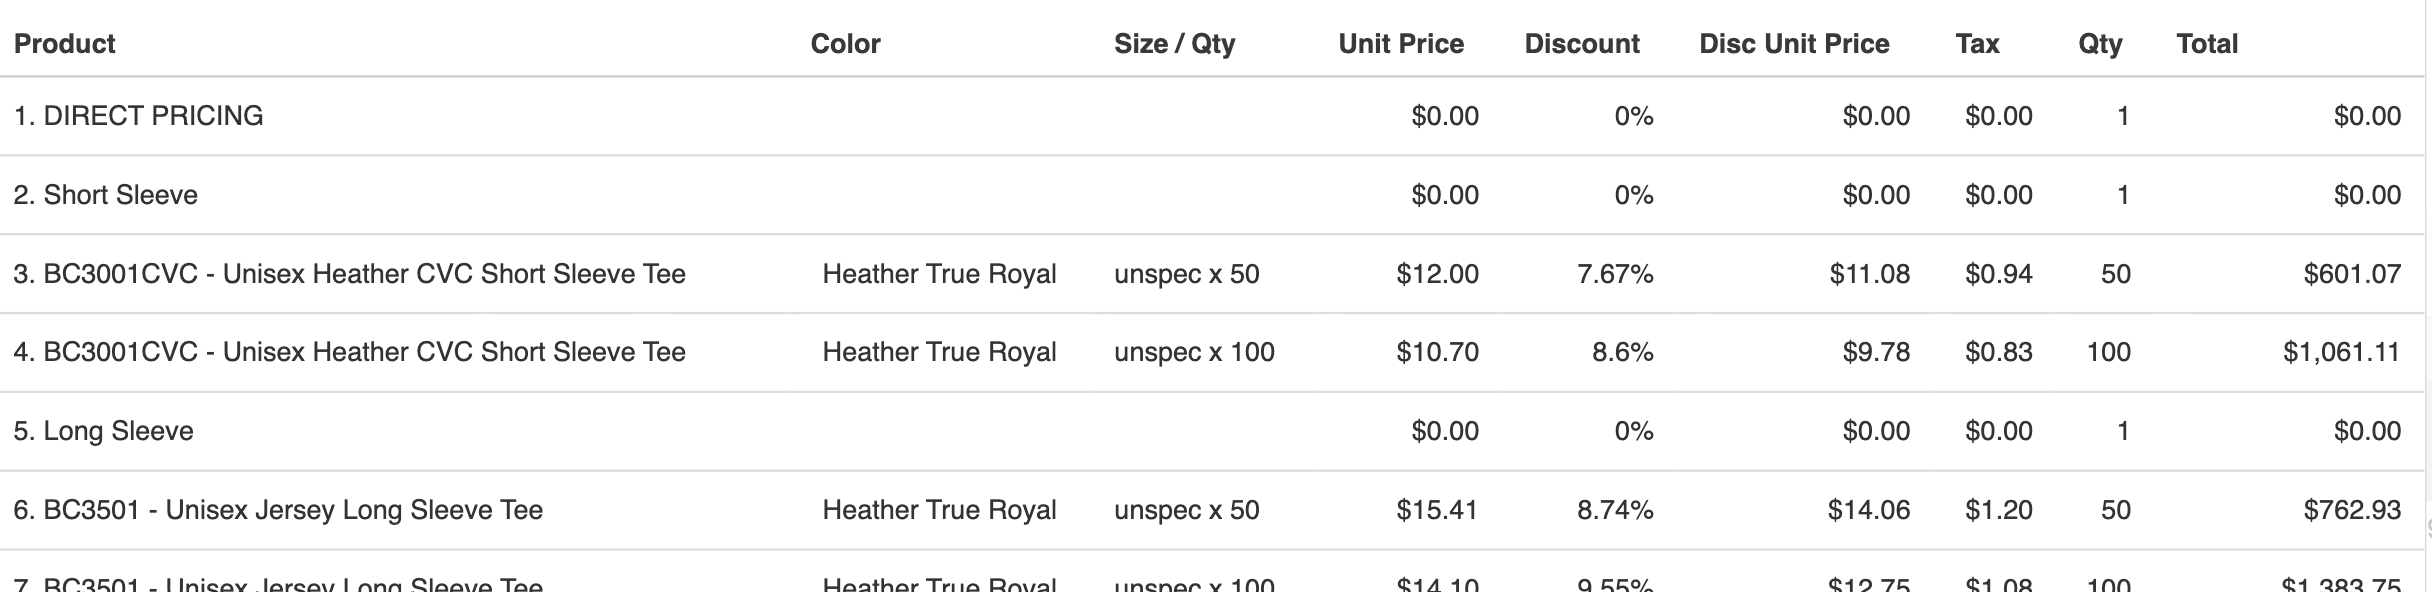Click the Product column header
Image resolution: width=2432 pixels, height=592 pixels.
click(65, 44)
